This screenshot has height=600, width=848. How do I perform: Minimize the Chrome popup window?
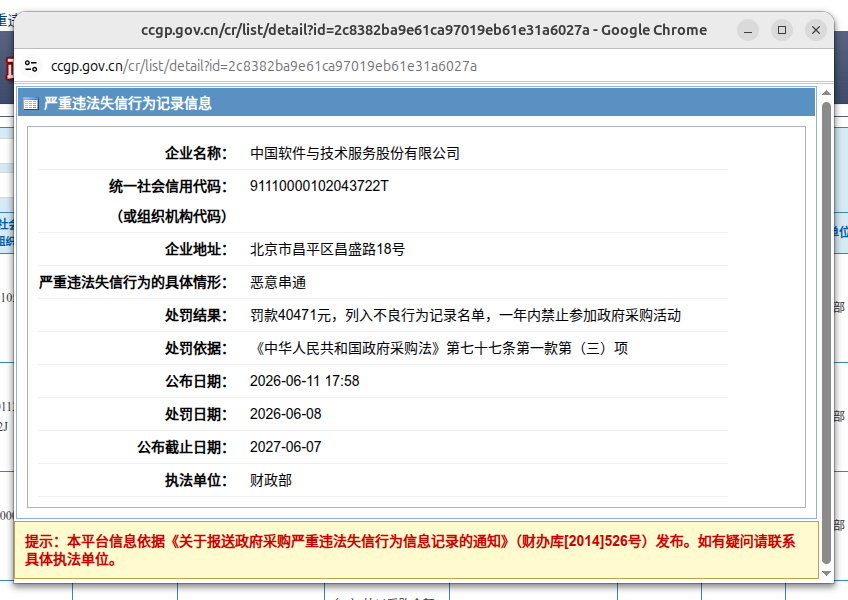pos(748,30)
